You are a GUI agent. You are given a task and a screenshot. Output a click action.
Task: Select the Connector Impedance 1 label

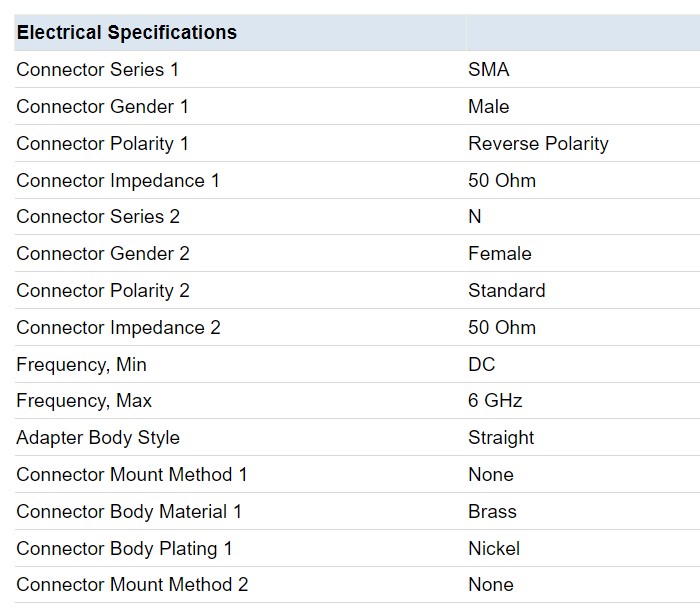coord(118,181)
